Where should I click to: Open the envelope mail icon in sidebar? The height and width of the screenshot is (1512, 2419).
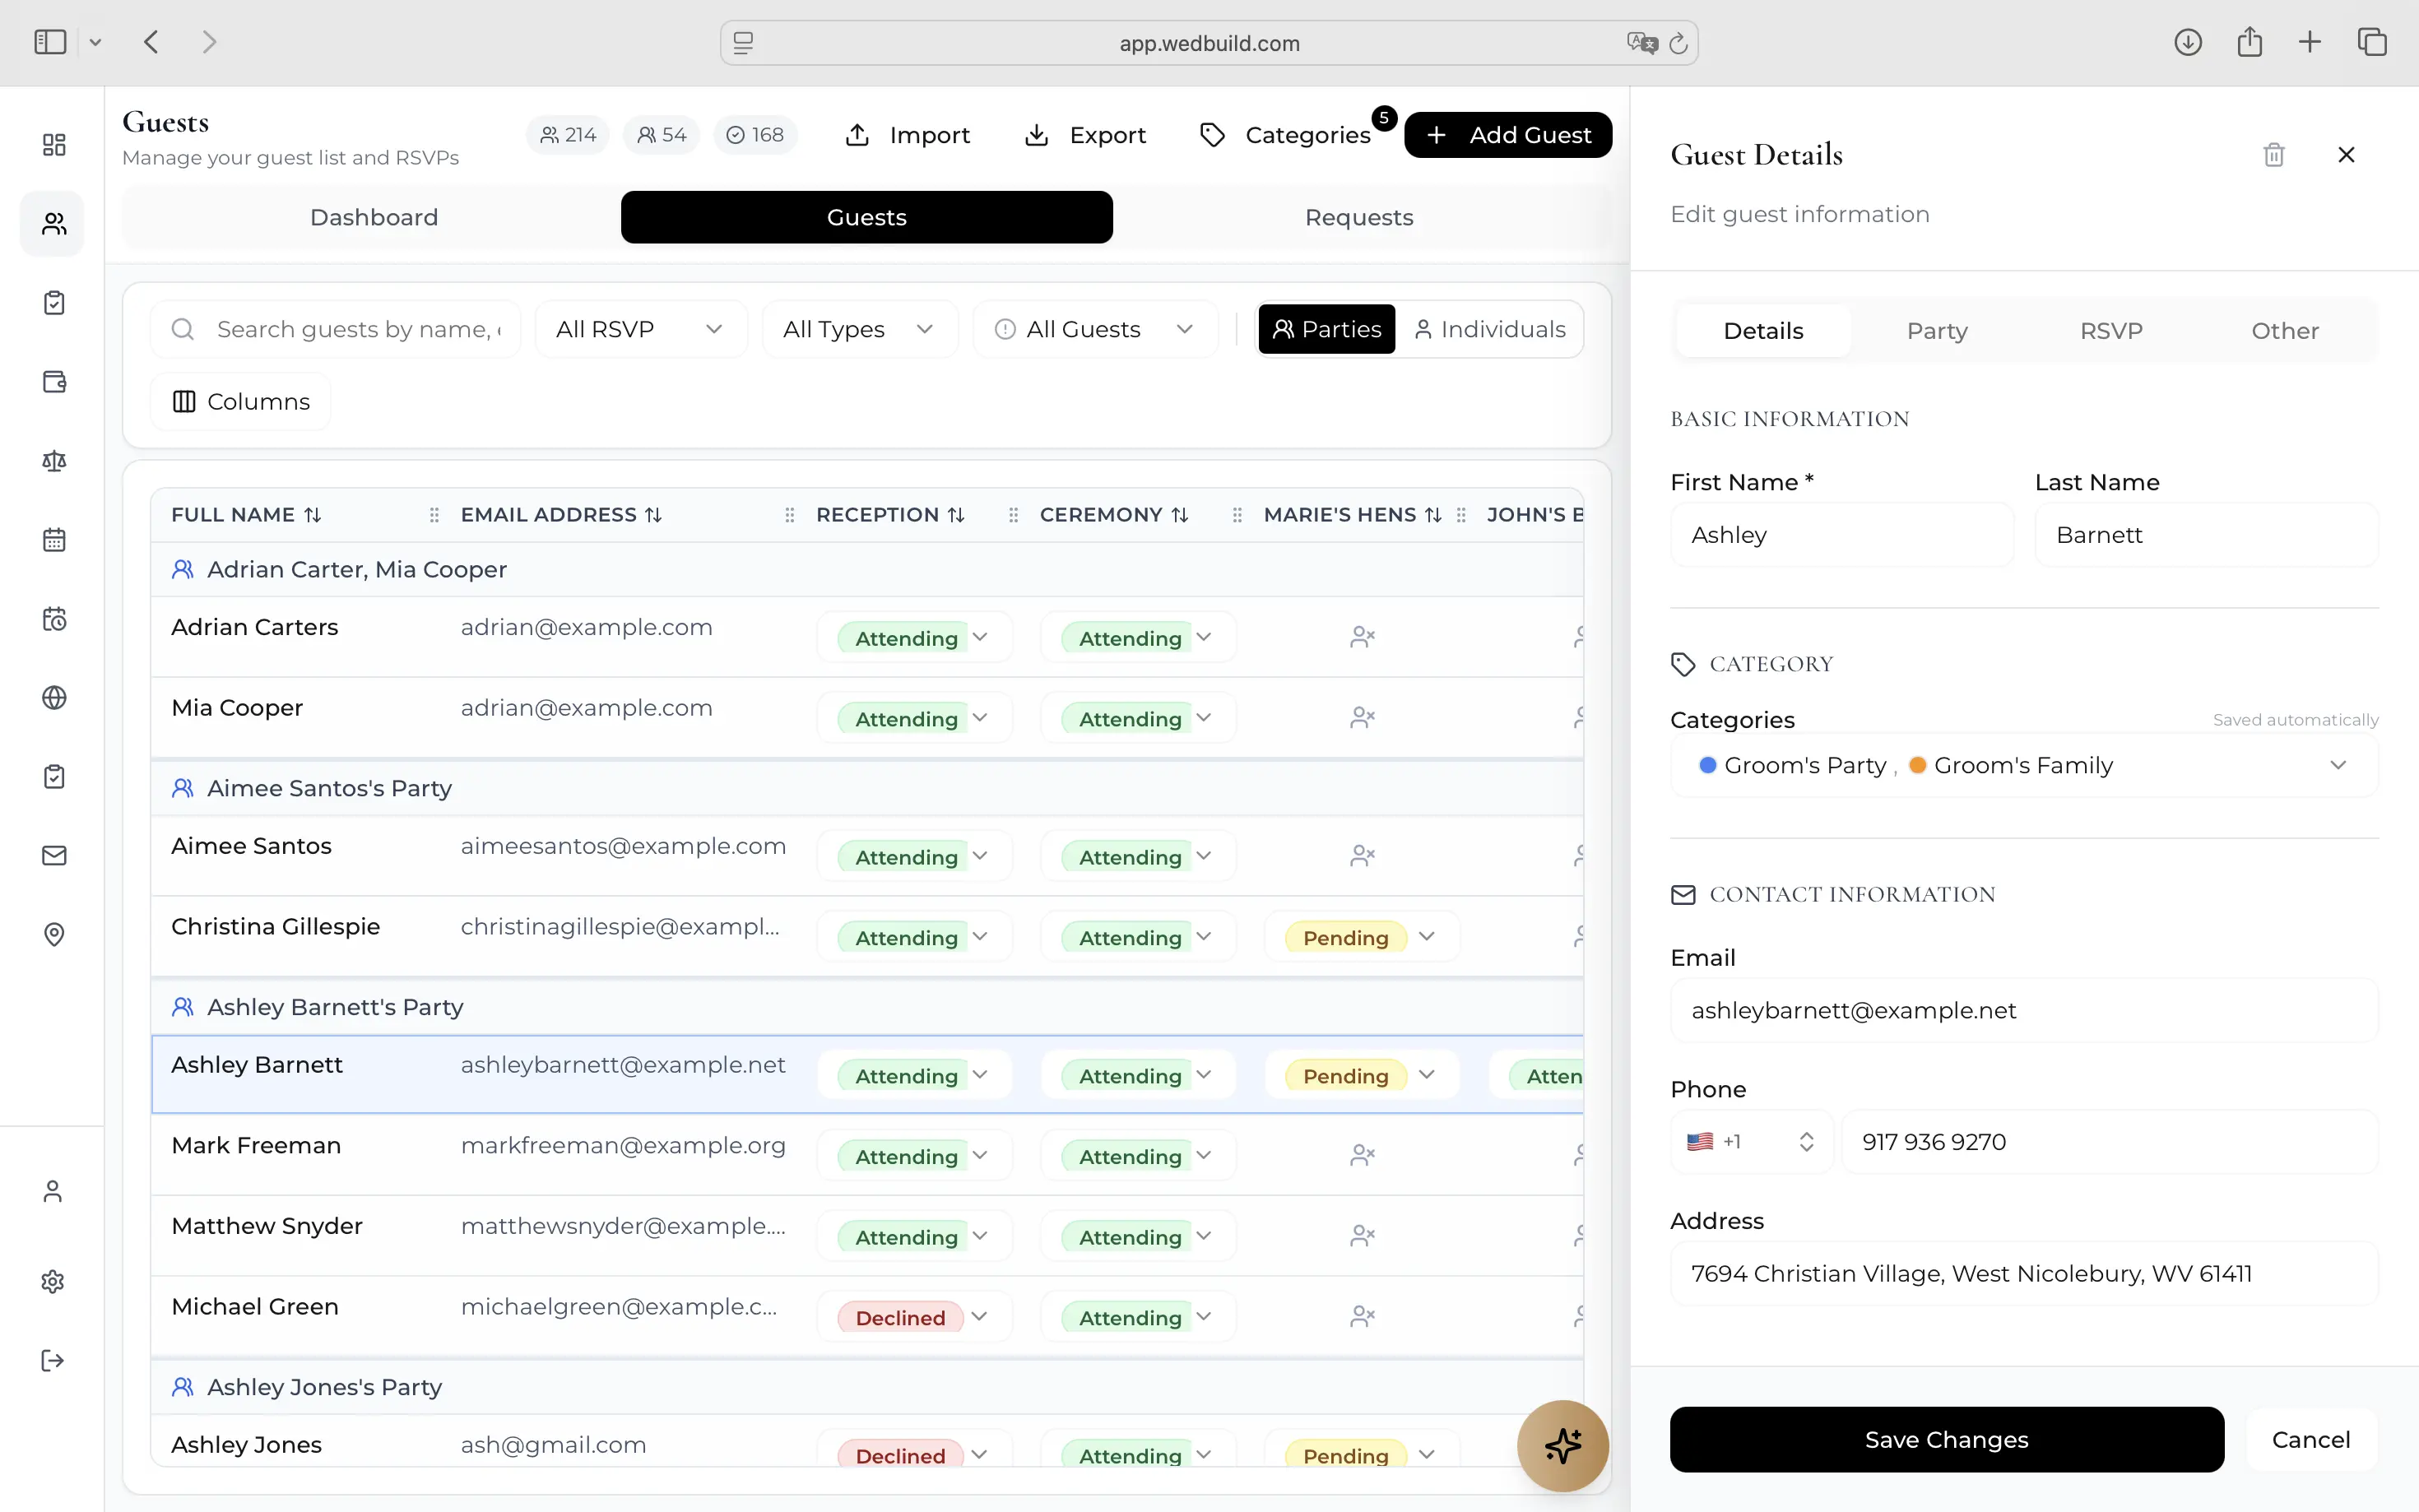tap(54, 856)
